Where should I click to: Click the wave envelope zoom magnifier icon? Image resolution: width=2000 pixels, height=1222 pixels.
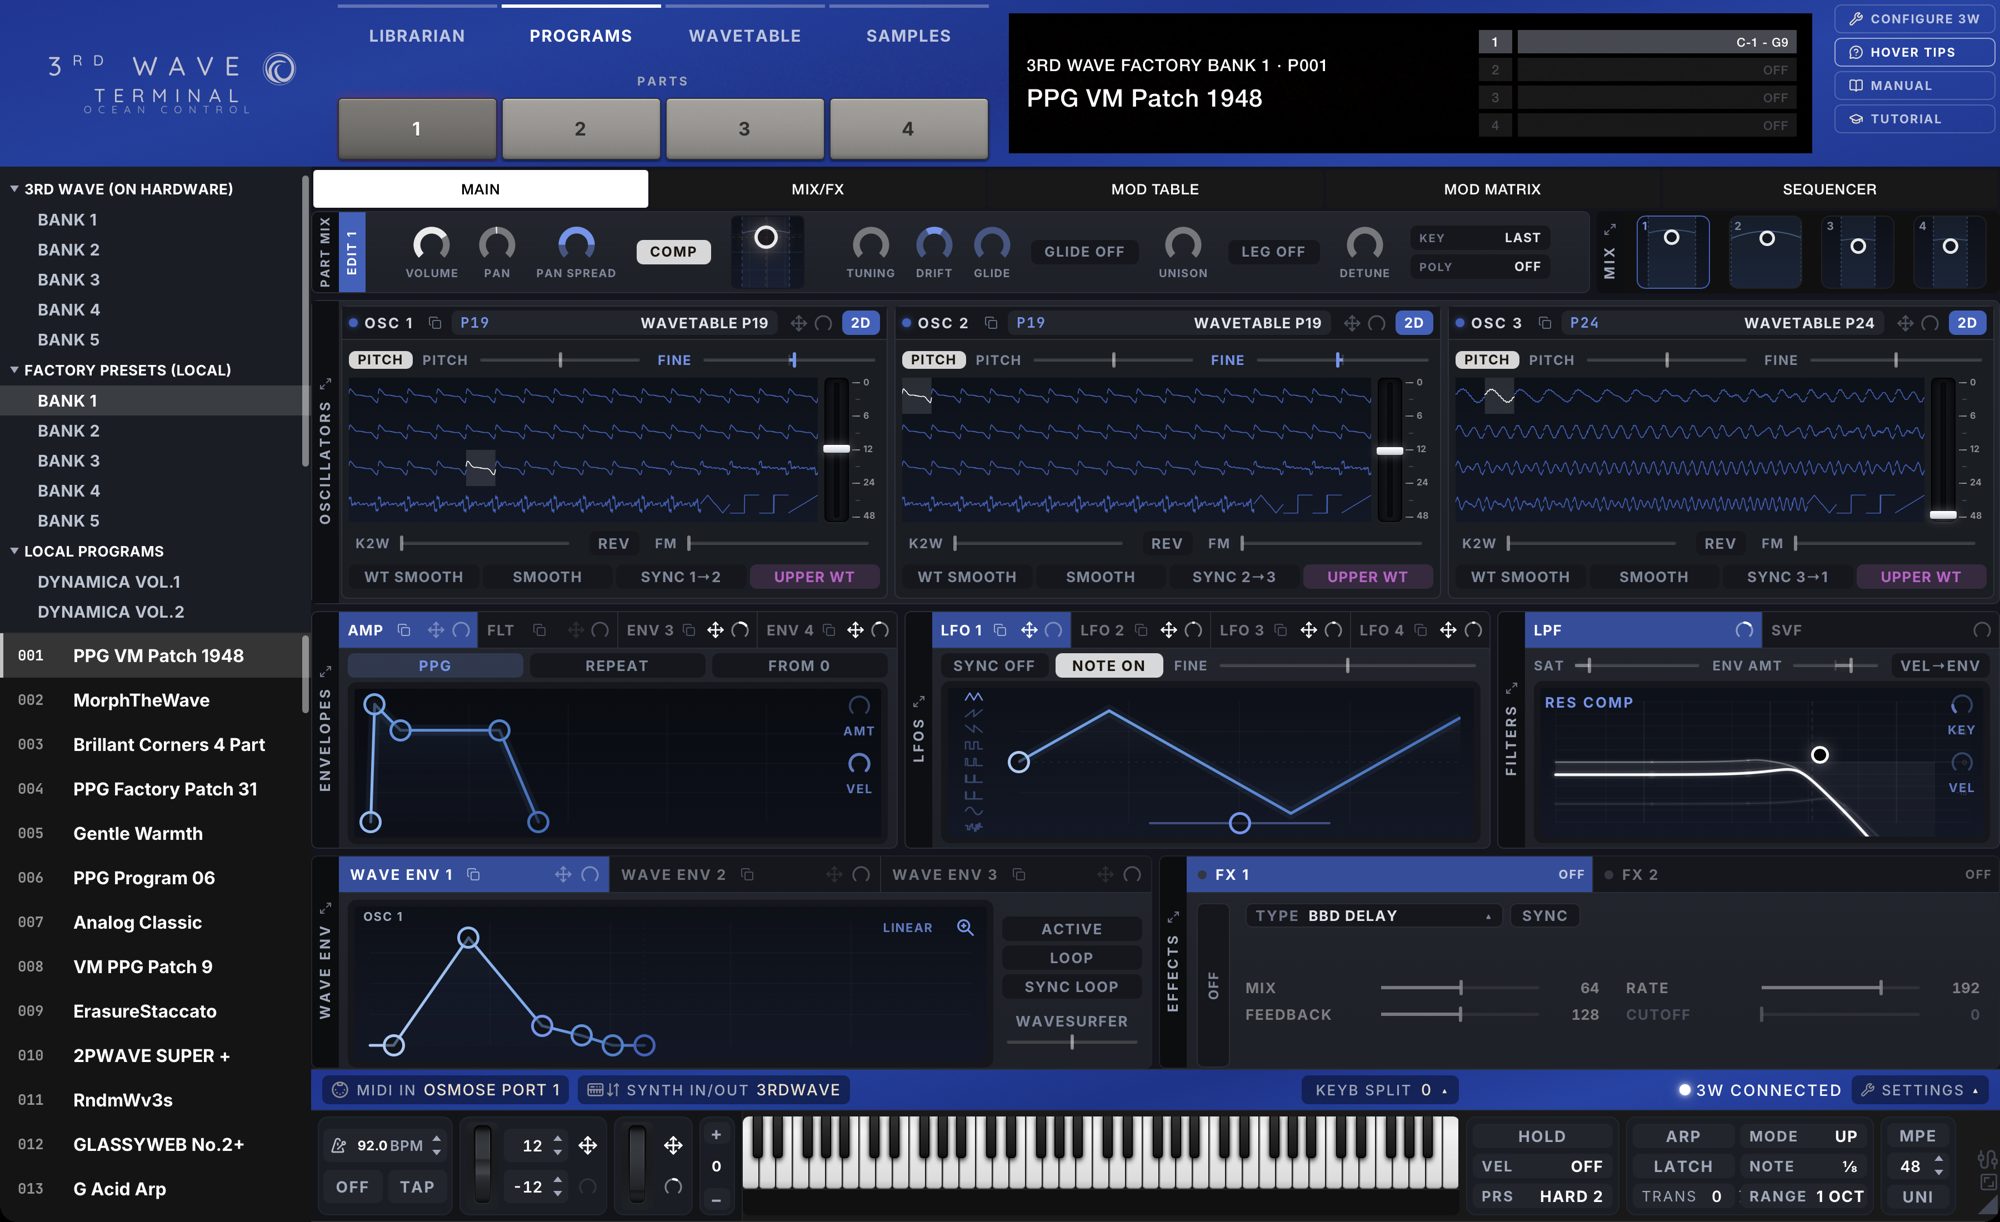click(x=965, y=927)
